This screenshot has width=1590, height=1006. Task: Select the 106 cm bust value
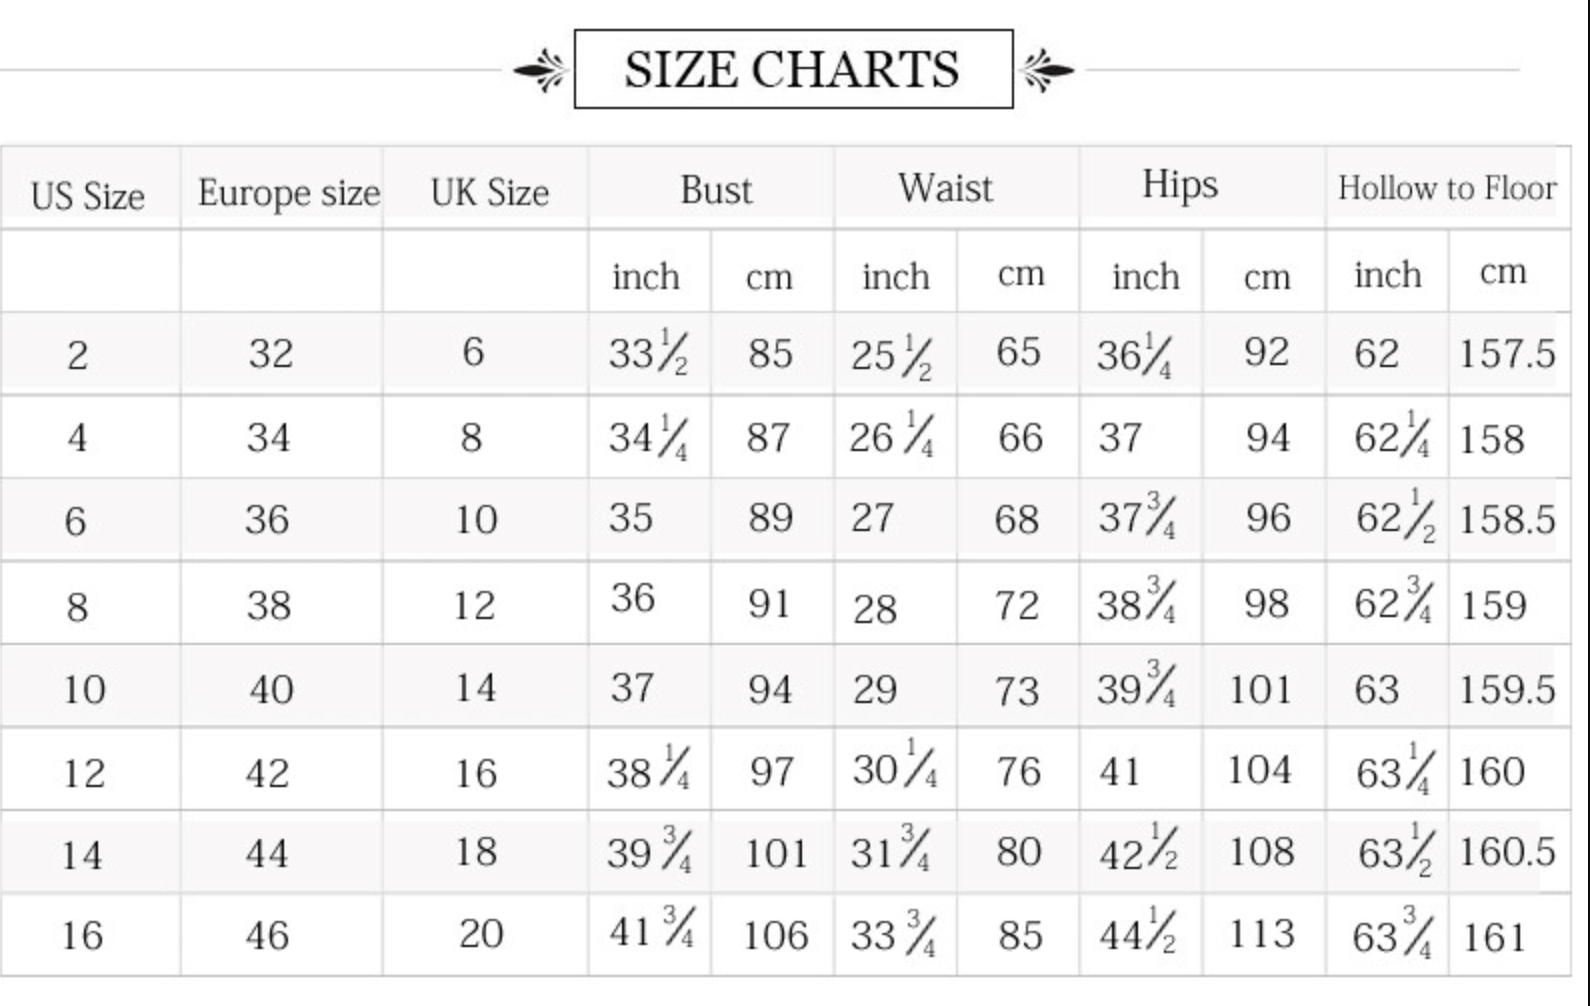[775, 936]
